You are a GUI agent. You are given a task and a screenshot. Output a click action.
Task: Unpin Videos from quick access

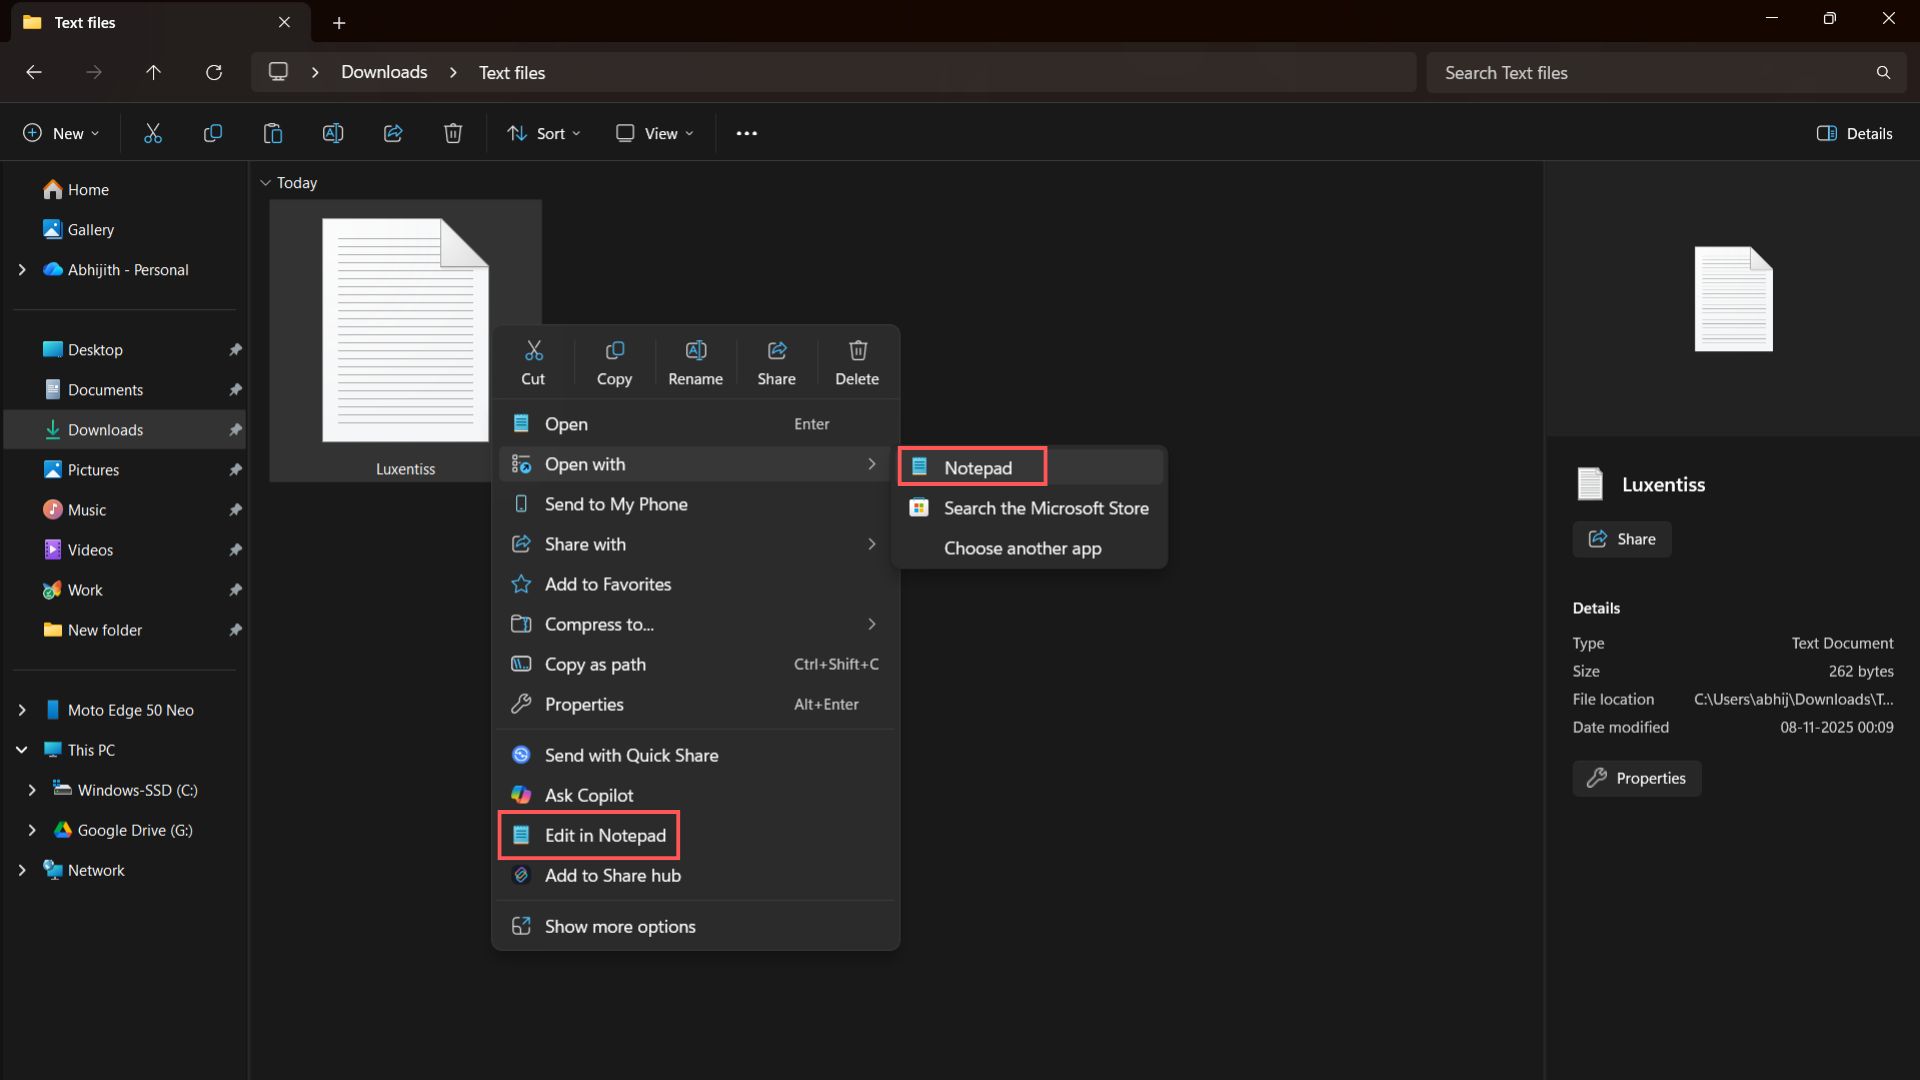[235, 549]
